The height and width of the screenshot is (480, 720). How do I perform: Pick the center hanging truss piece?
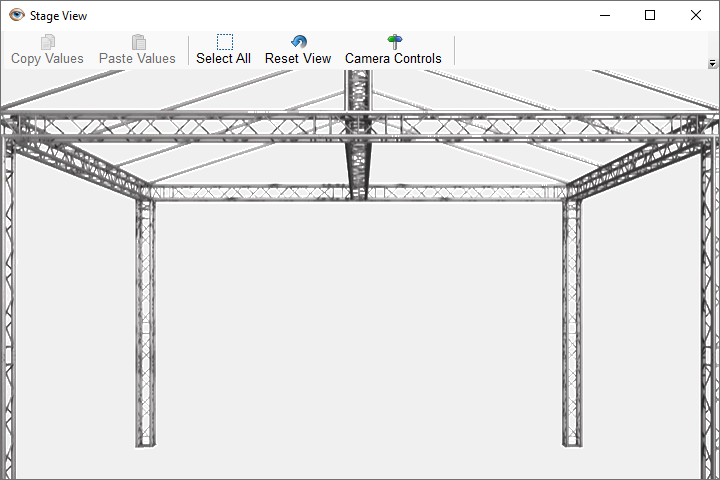357,160
